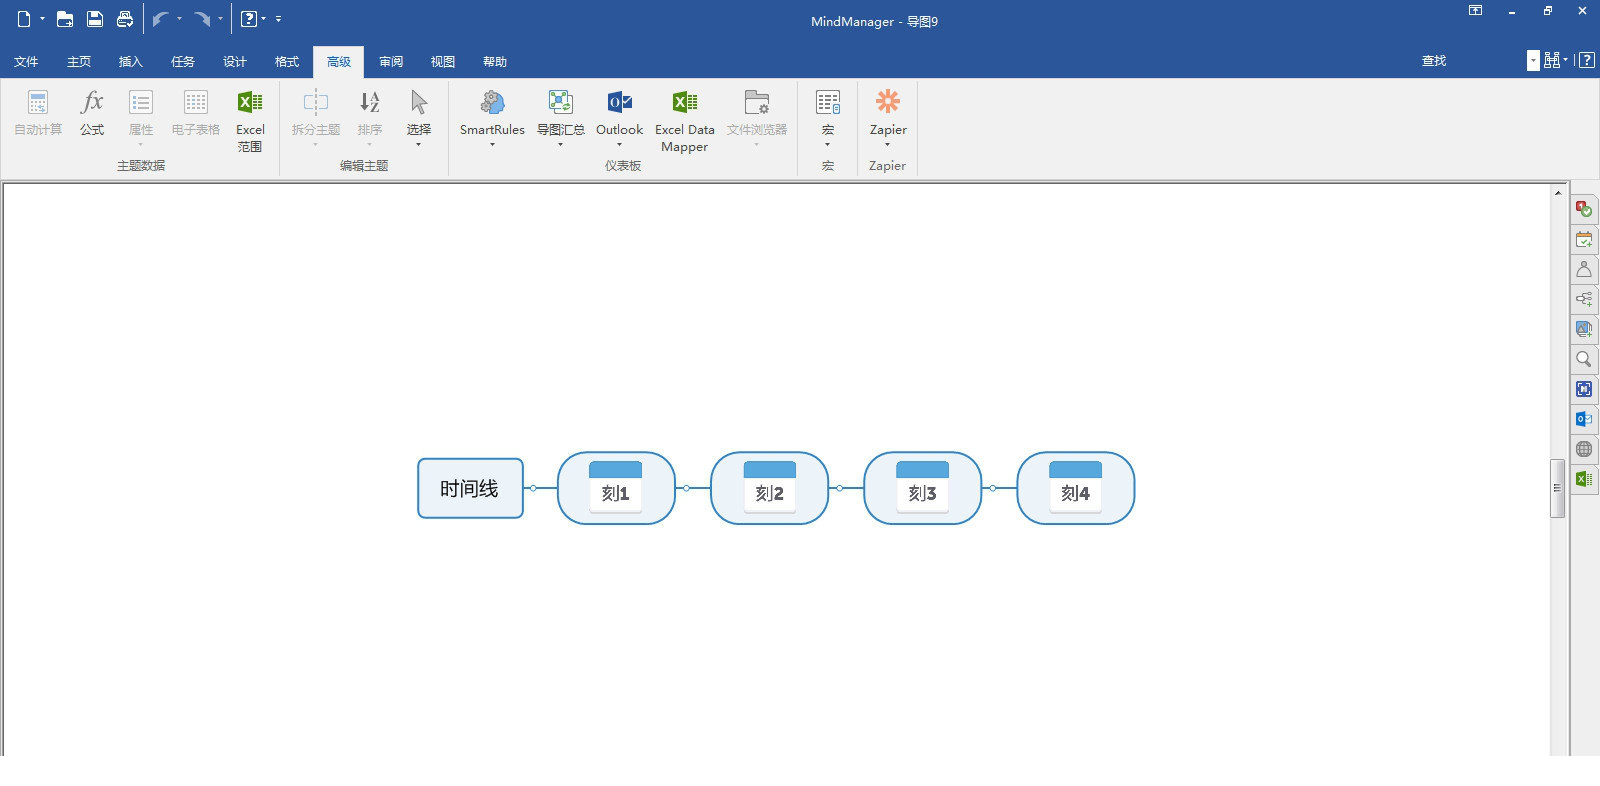Switch to the 格式 ribbon tab
Image resolution: width=1600 pixels, height=786 pixels.
[x=287, y=62]
